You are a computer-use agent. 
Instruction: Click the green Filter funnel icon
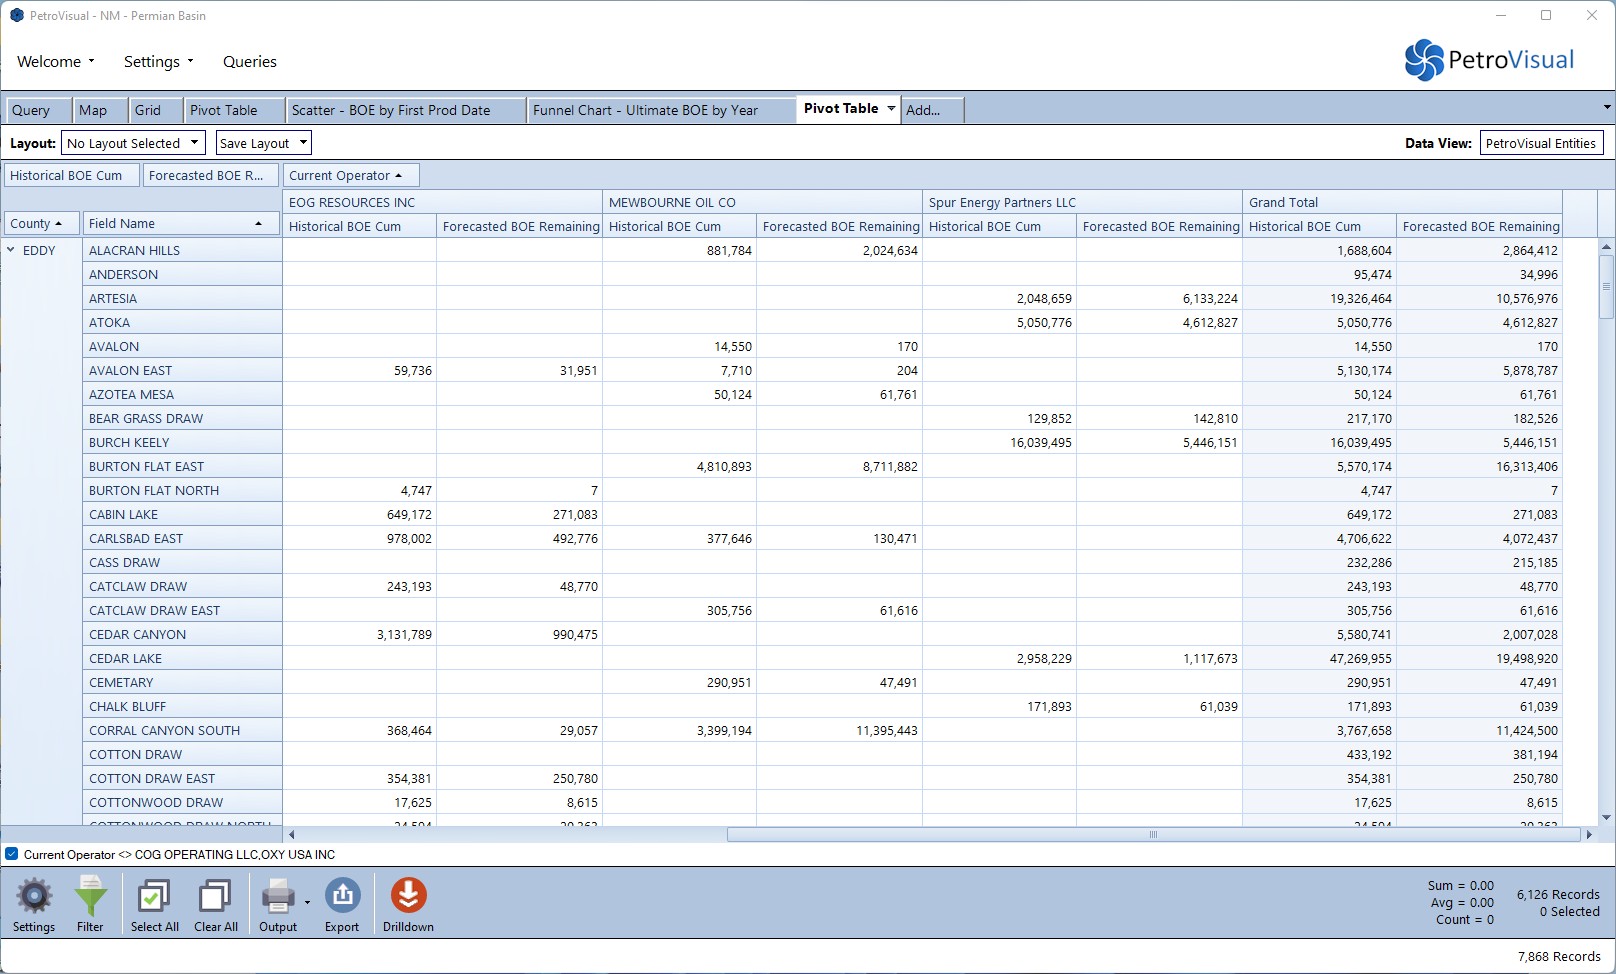click(90, 896)
